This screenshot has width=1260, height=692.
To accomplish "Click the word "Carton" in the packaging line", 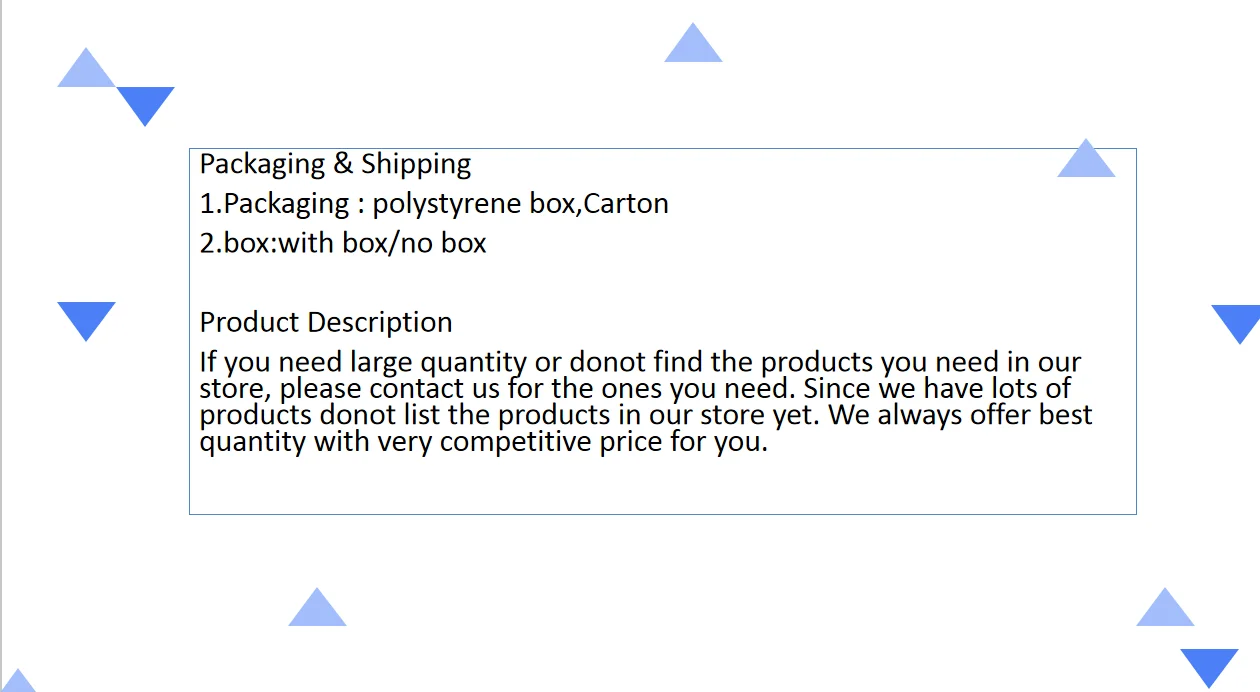I will pyautogui.click(x=626, y=204).
